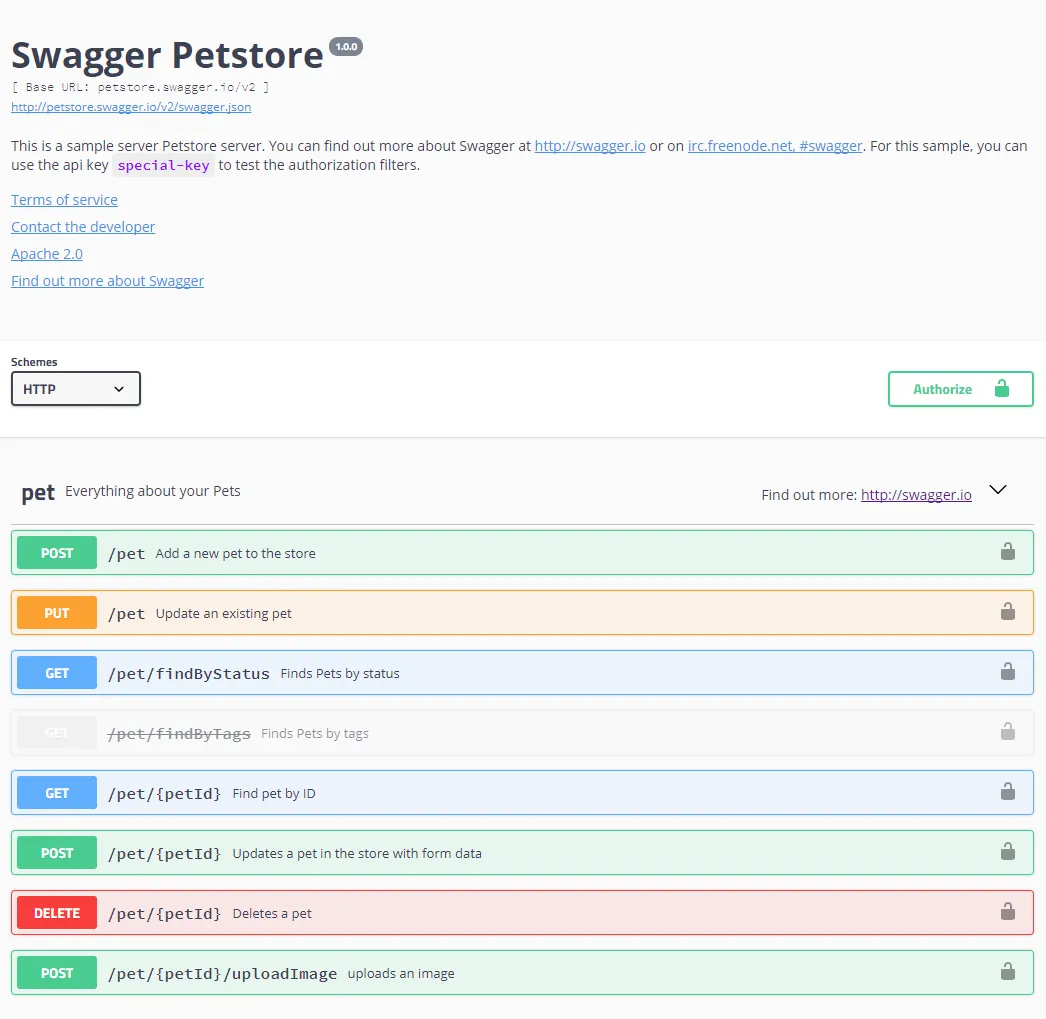This screenshot has height=1019, width=1046.
Task: Open the Schemes HTTP dropdown
Action: click(76, 389)
